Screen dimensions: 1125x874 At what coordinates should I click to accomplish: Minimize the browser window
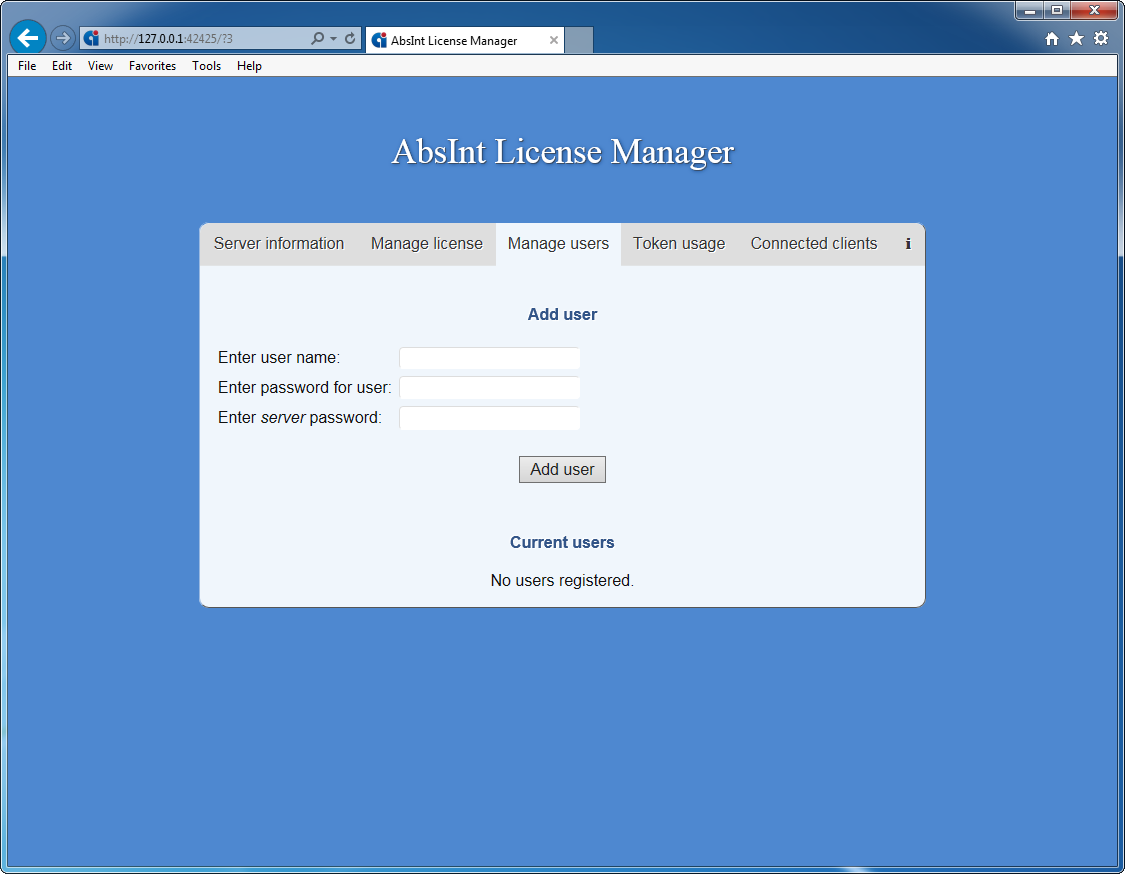pos(1030,10)
